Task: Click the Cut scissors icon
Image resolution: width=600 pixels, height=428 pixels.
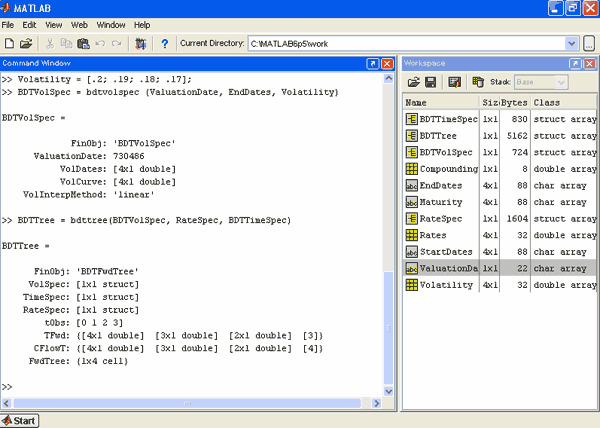Action: tap(50, 44)
